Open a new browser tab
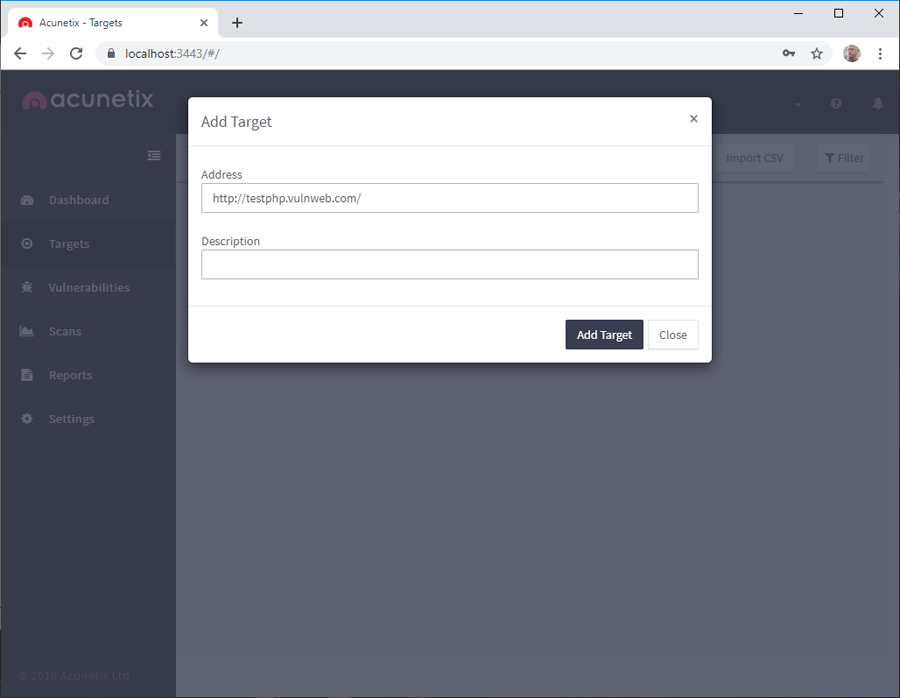The height and width of the screenshot is (698, 900). pos(237,22)
